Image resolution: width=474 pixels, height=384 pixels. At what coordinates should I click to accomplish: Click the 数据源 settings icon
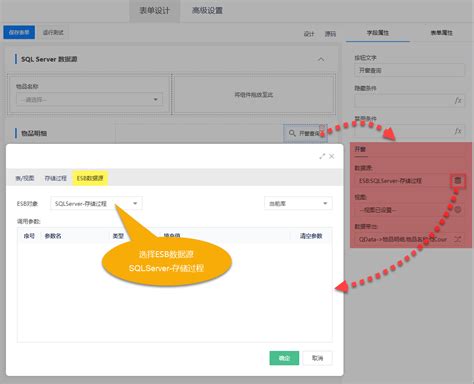point(458,180)
